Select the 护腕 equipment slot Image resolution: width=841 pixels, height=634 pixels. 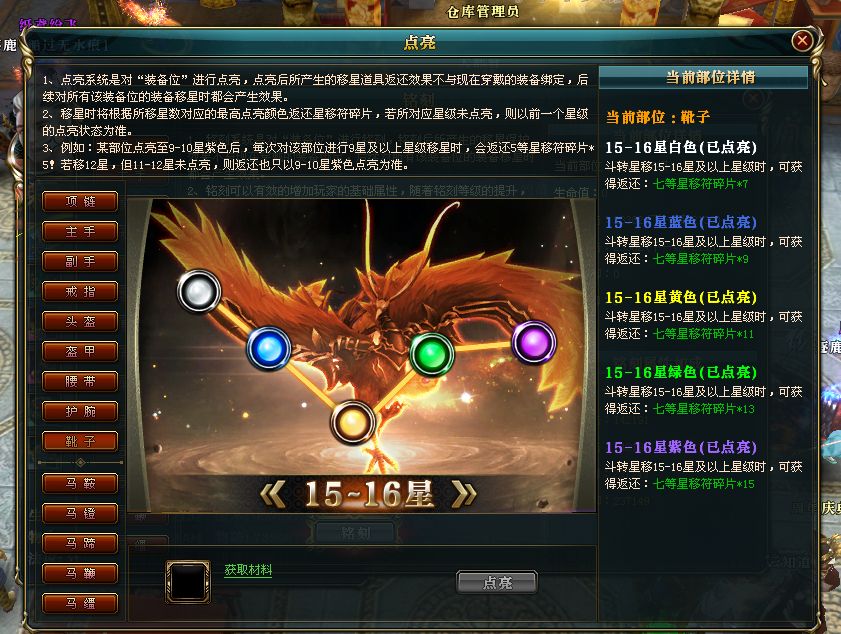pos(80,412)
